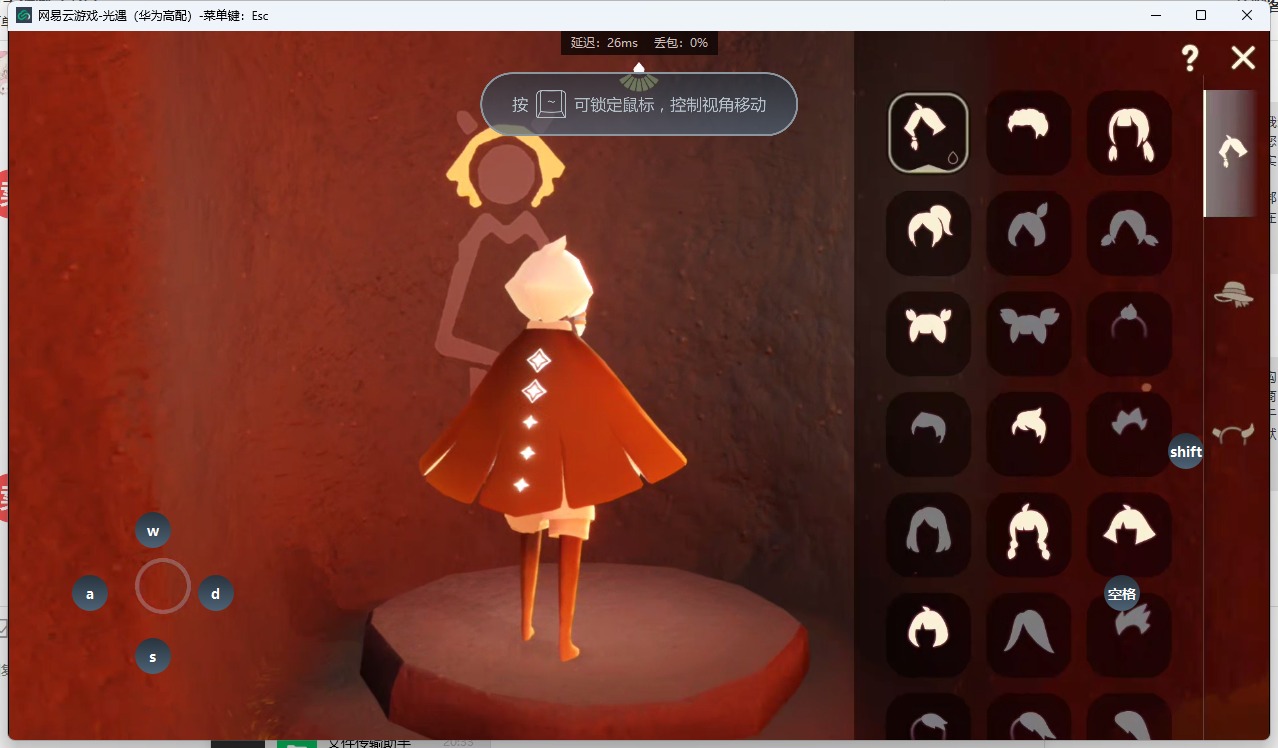Screen dimensions: 1278x748
Task: Click the latency 延迟: 26ms readout
Action: click(x=604, y=43)
